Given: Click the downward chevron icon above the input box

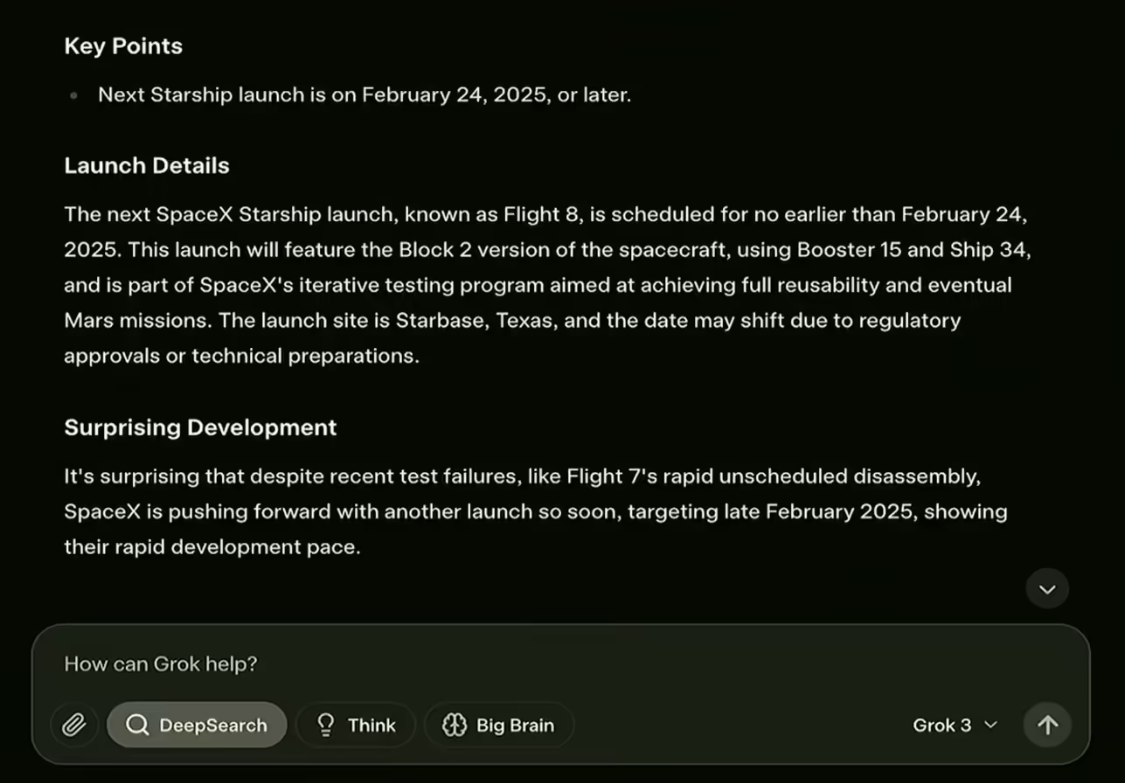Looking at the screenshot, I should pos(1047,588).
